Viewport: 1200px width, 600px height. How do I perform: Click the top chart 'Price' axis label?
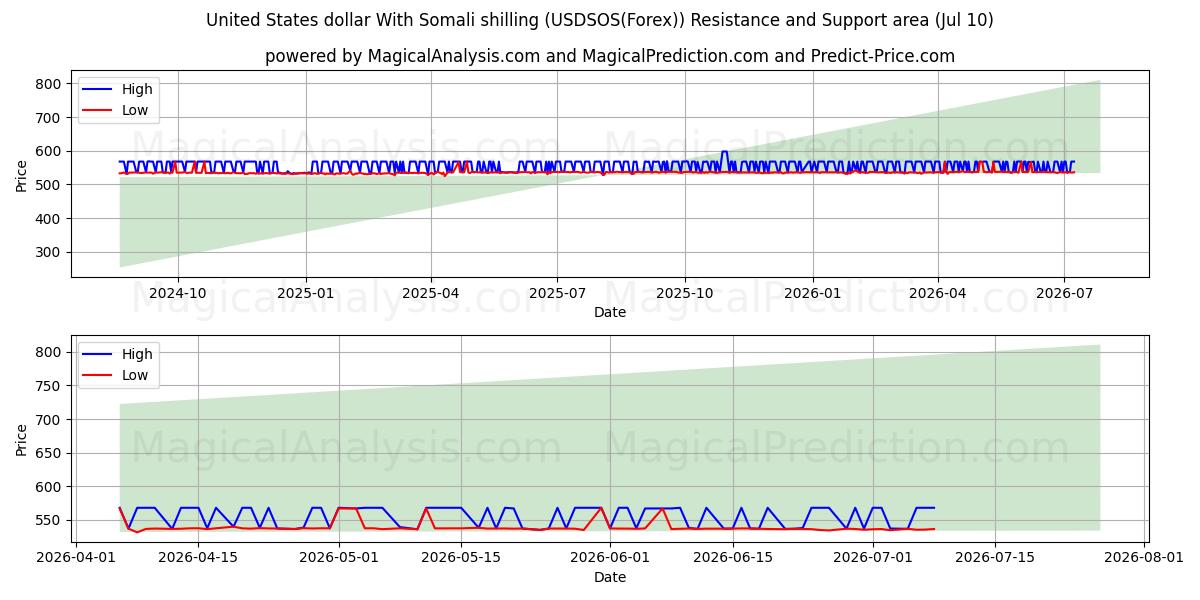(x=22, y=174)
